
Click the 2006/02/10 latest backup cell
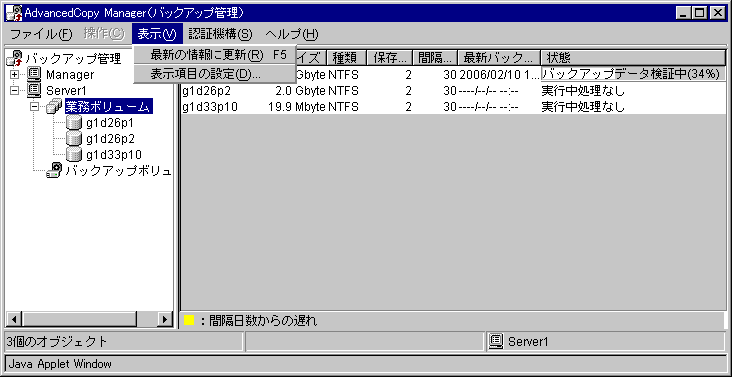(x=500, y=74)
